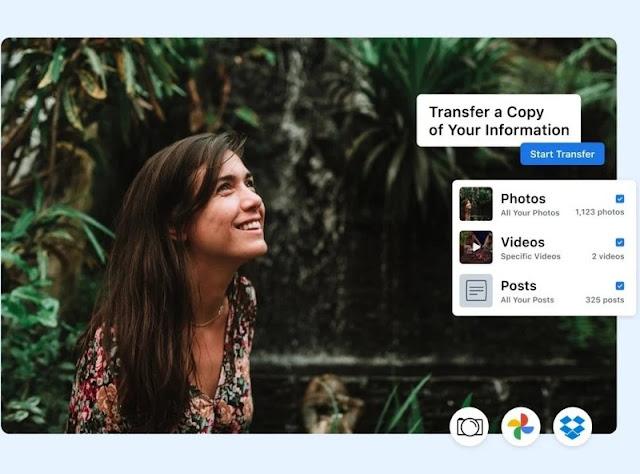Click the "Transfer a Copy of Your Information" heading
Screen dimensions: 640x474
[499, 121]
